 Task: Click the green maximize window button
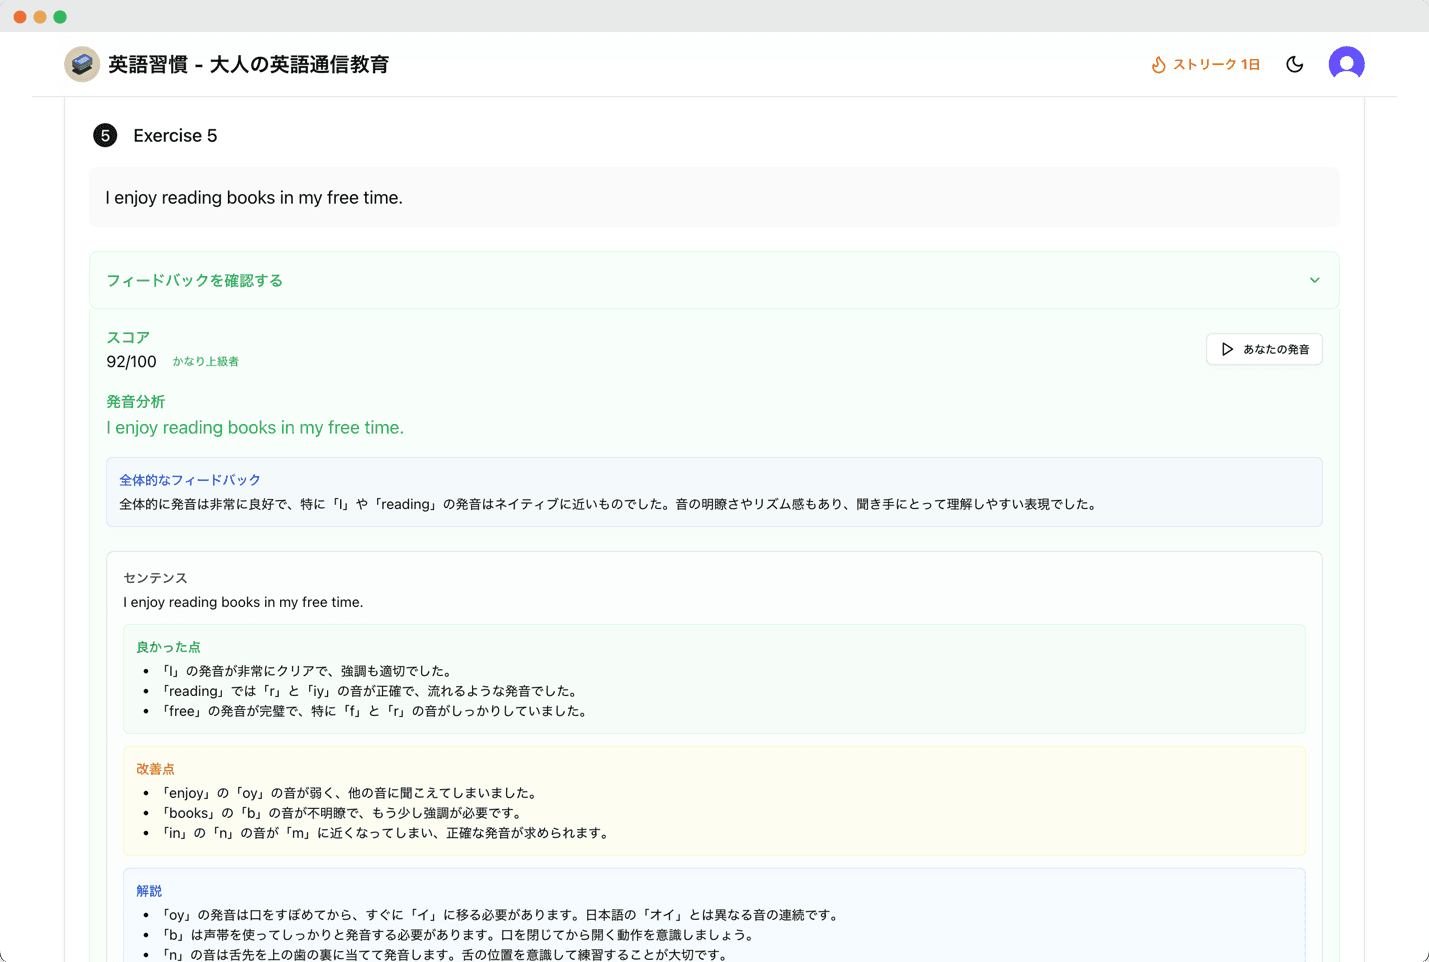pos(60,17)
